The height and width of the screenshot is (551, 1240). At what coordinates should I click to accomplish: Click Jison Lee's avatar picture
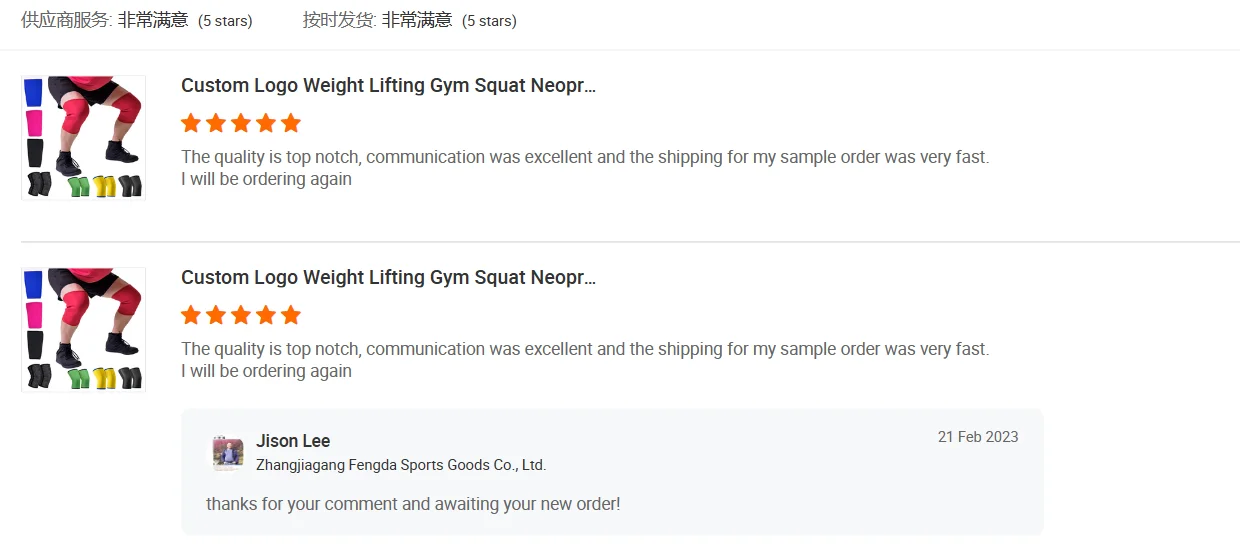click(228, 453)
